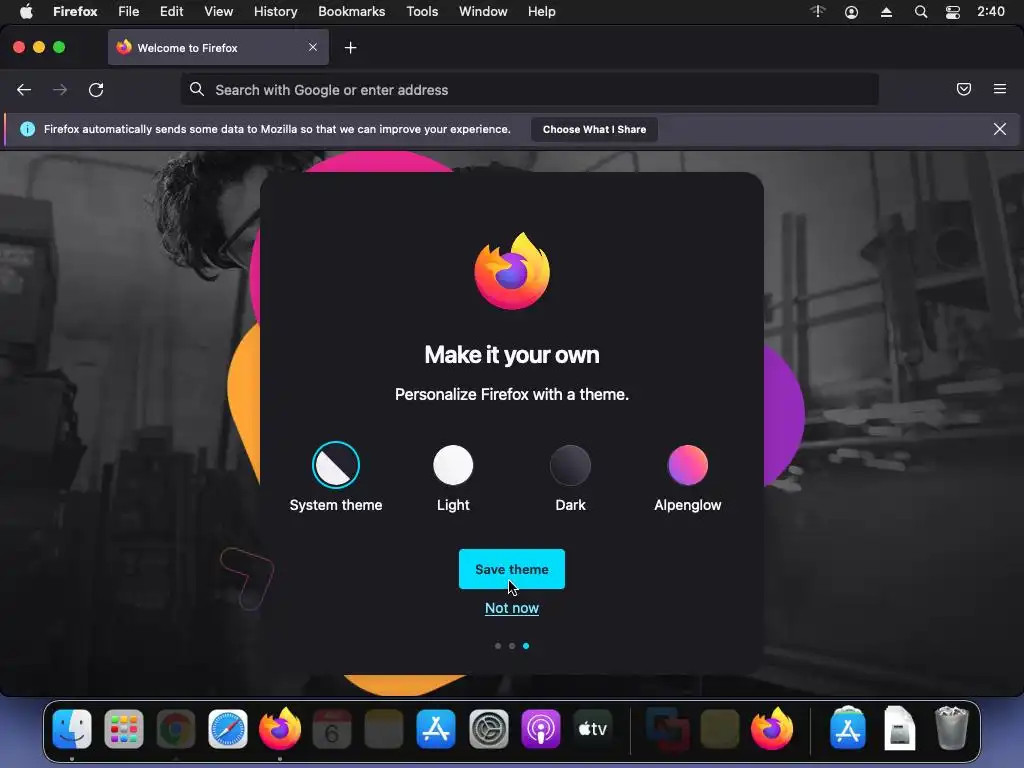Open the Edit menu

pyautogui.click(x=172, y=12)
